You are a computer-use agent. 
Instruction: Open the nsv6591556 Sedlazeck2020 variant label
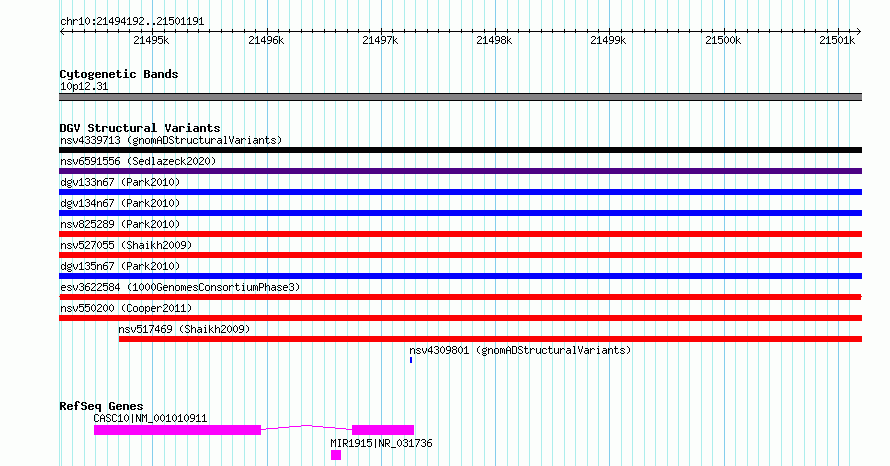tap(138, 161)
